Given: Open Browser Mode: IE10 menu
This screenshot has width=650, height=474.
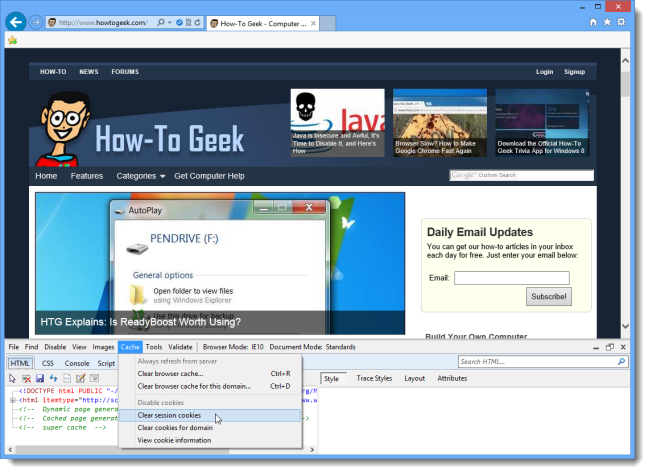Looking at the screenshot, I should tap(233, 347).
